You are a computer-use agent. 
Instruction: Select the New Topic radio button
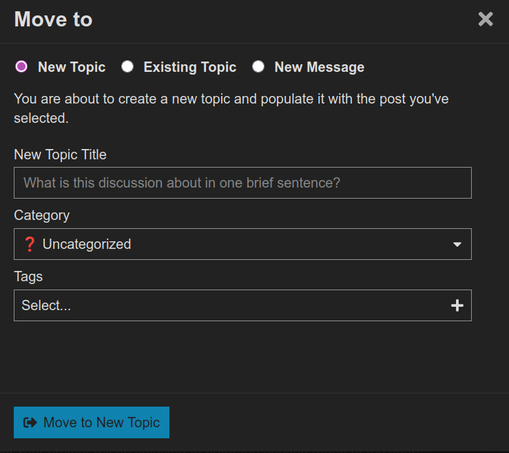click(x=21, y=67)
